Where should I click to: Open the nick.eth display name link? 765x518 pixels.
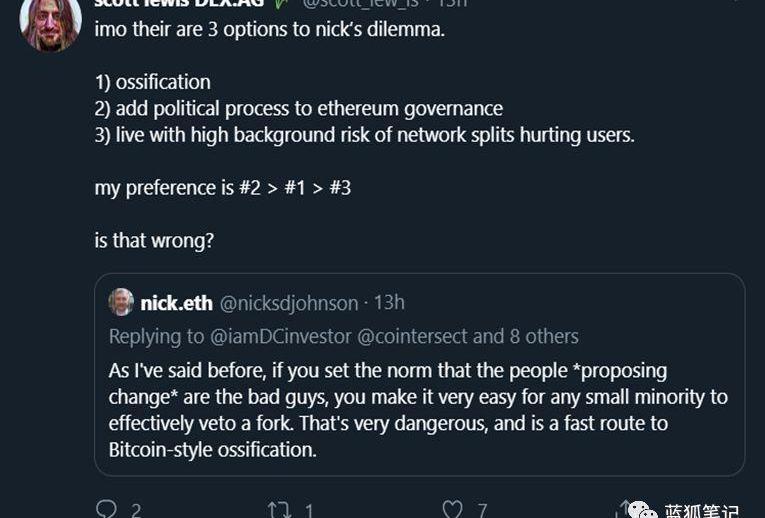(176, 303)
